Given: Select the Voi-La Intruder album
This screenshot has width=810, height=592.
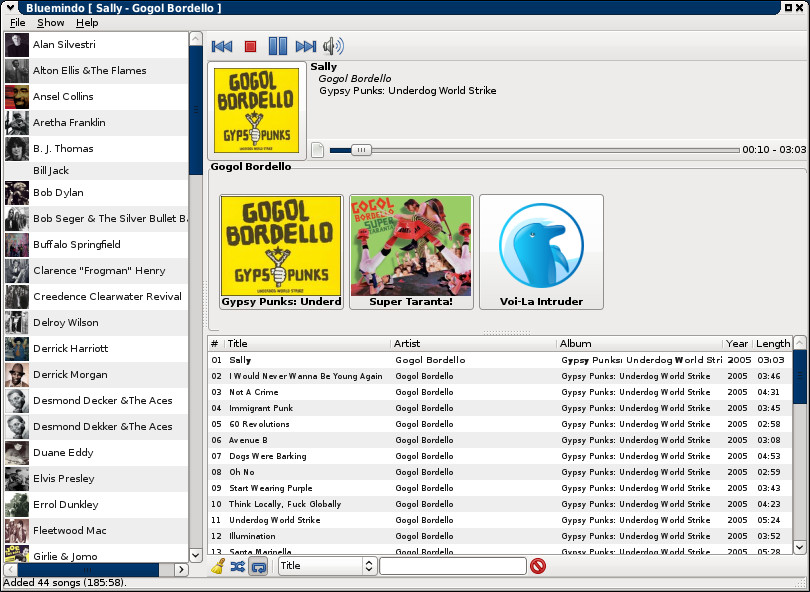Looking at the screenshot, I should point(541,251).
